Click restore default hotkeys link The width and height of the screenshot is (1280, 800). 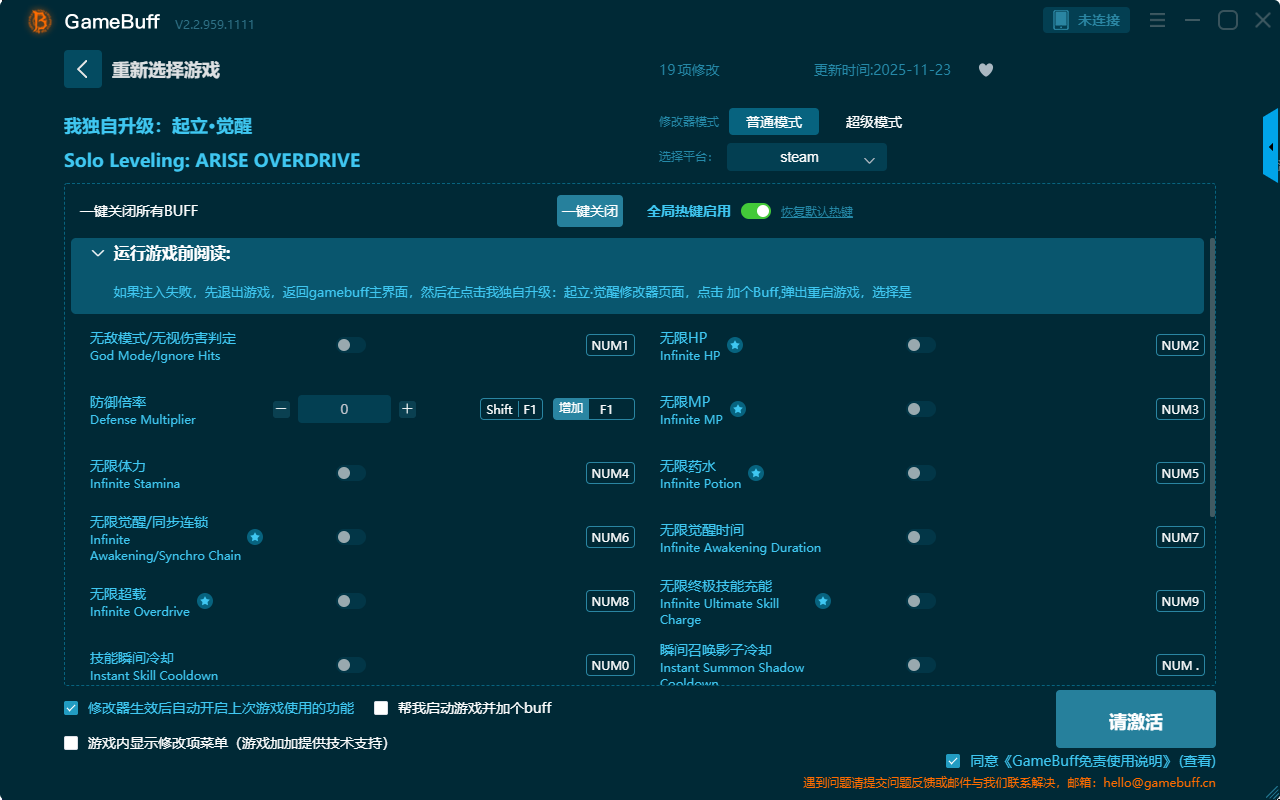tap(816, 212)
